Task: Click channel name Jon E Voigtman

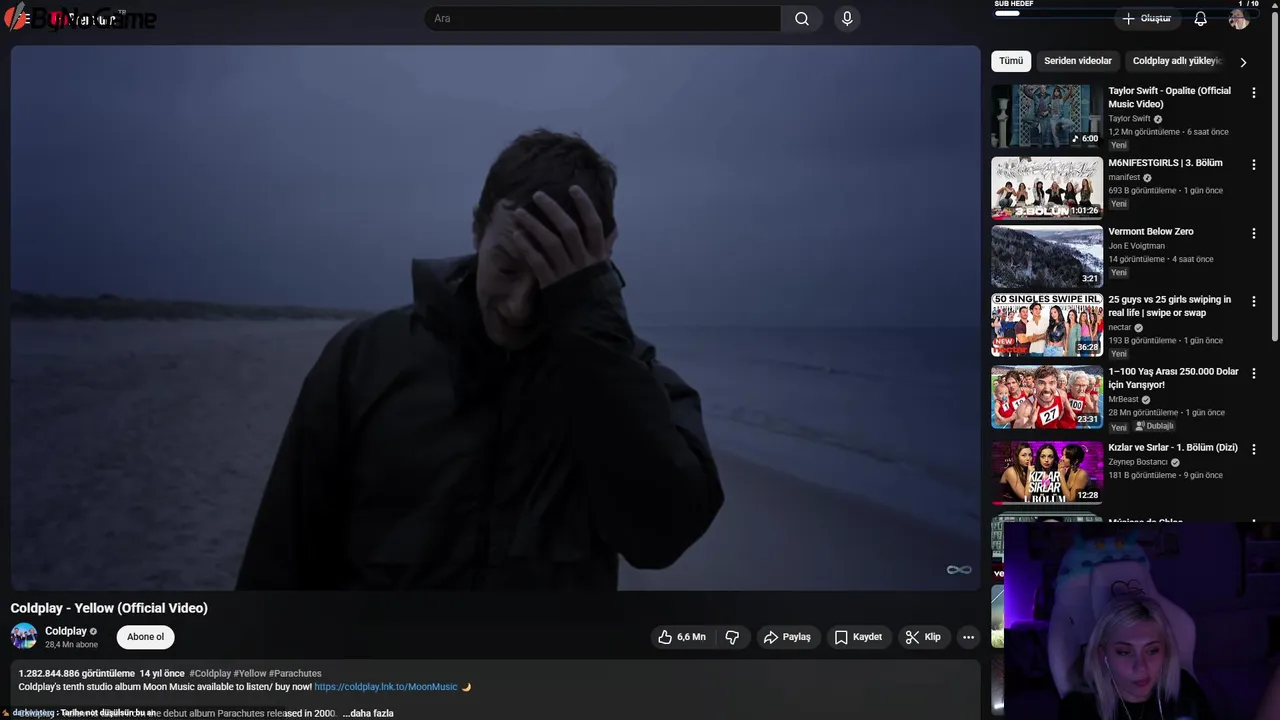Action: pos(1136,246)
